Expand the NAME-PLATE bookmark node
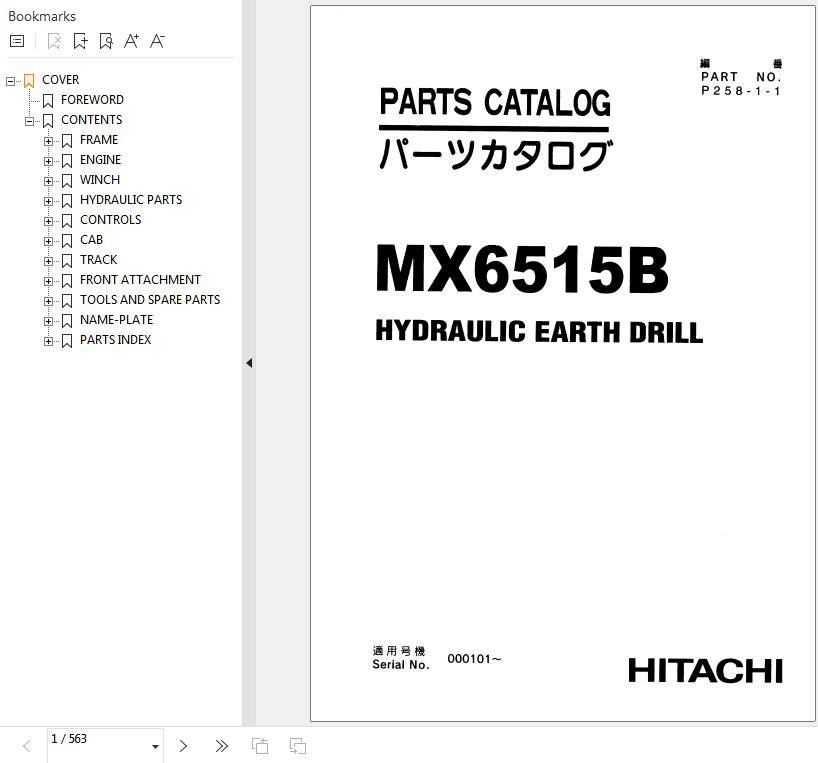The image size is (818, 763). click(48, 321)
